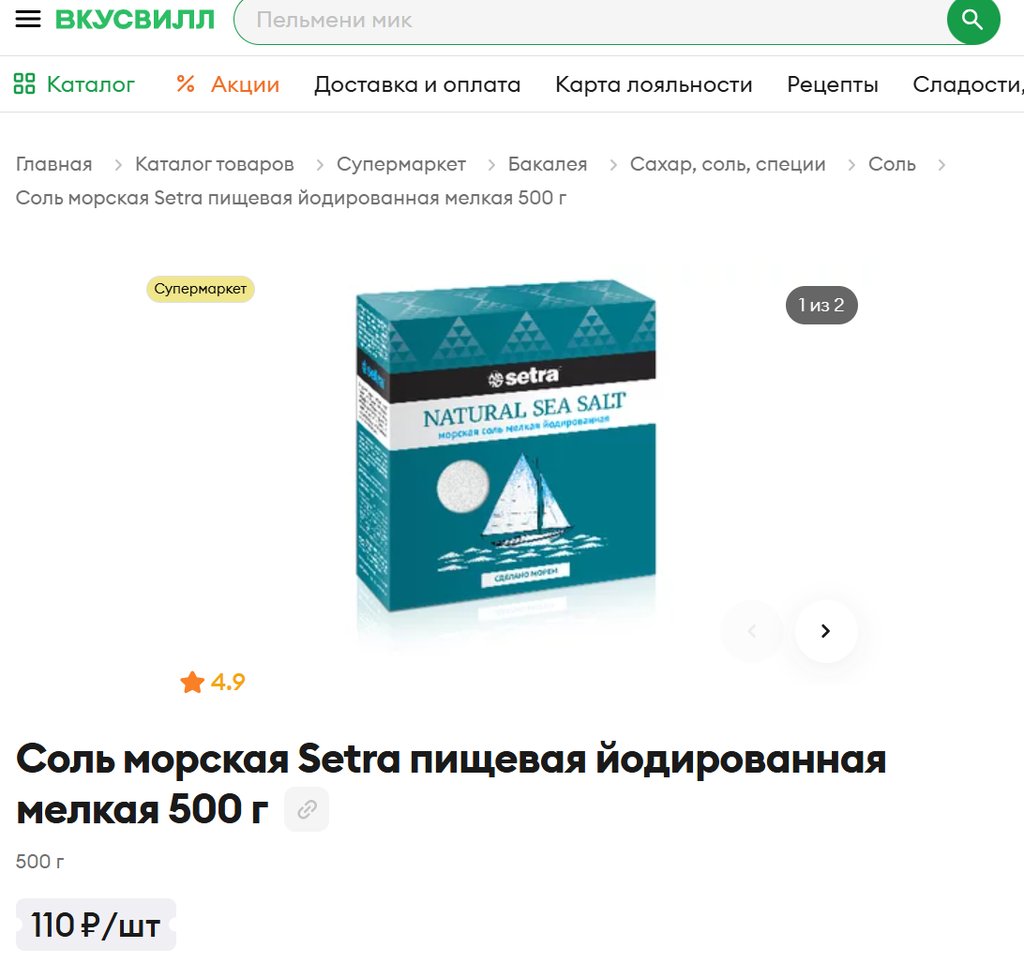Open Бакалея breadcrumb link
The image size is (1024, 963).
547,164
